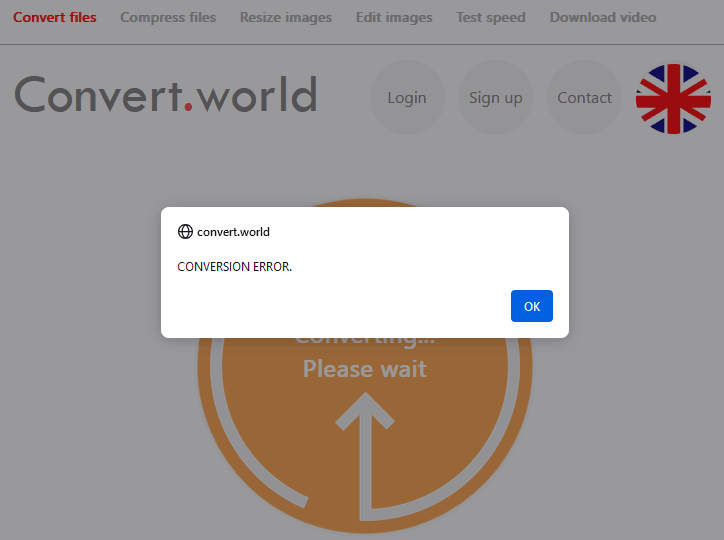Change language via UK flag icon
This screenshot has height=540, width=724.
click(x=673, y=99)
